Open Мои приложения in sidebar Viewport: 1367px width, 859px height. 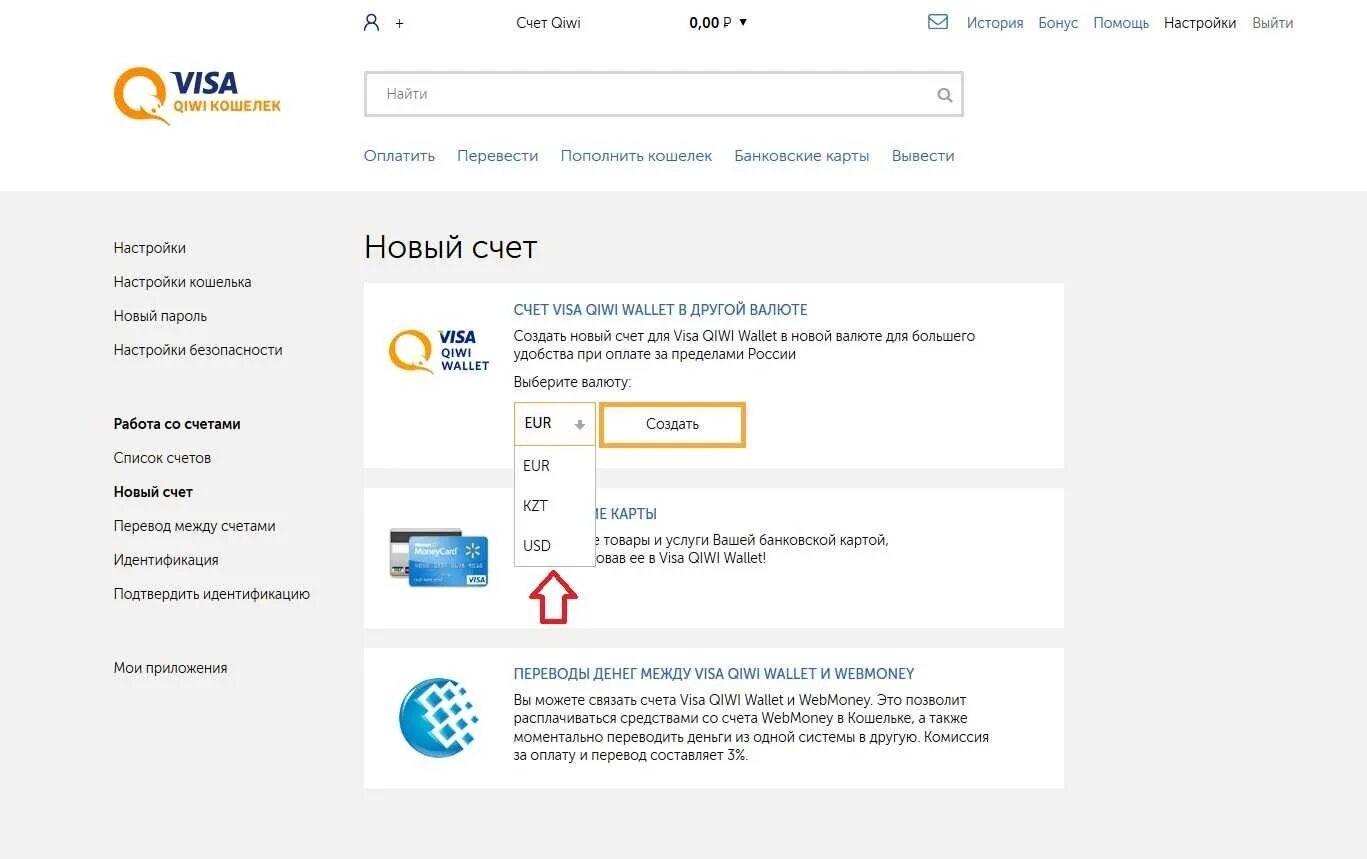[170, 668]
